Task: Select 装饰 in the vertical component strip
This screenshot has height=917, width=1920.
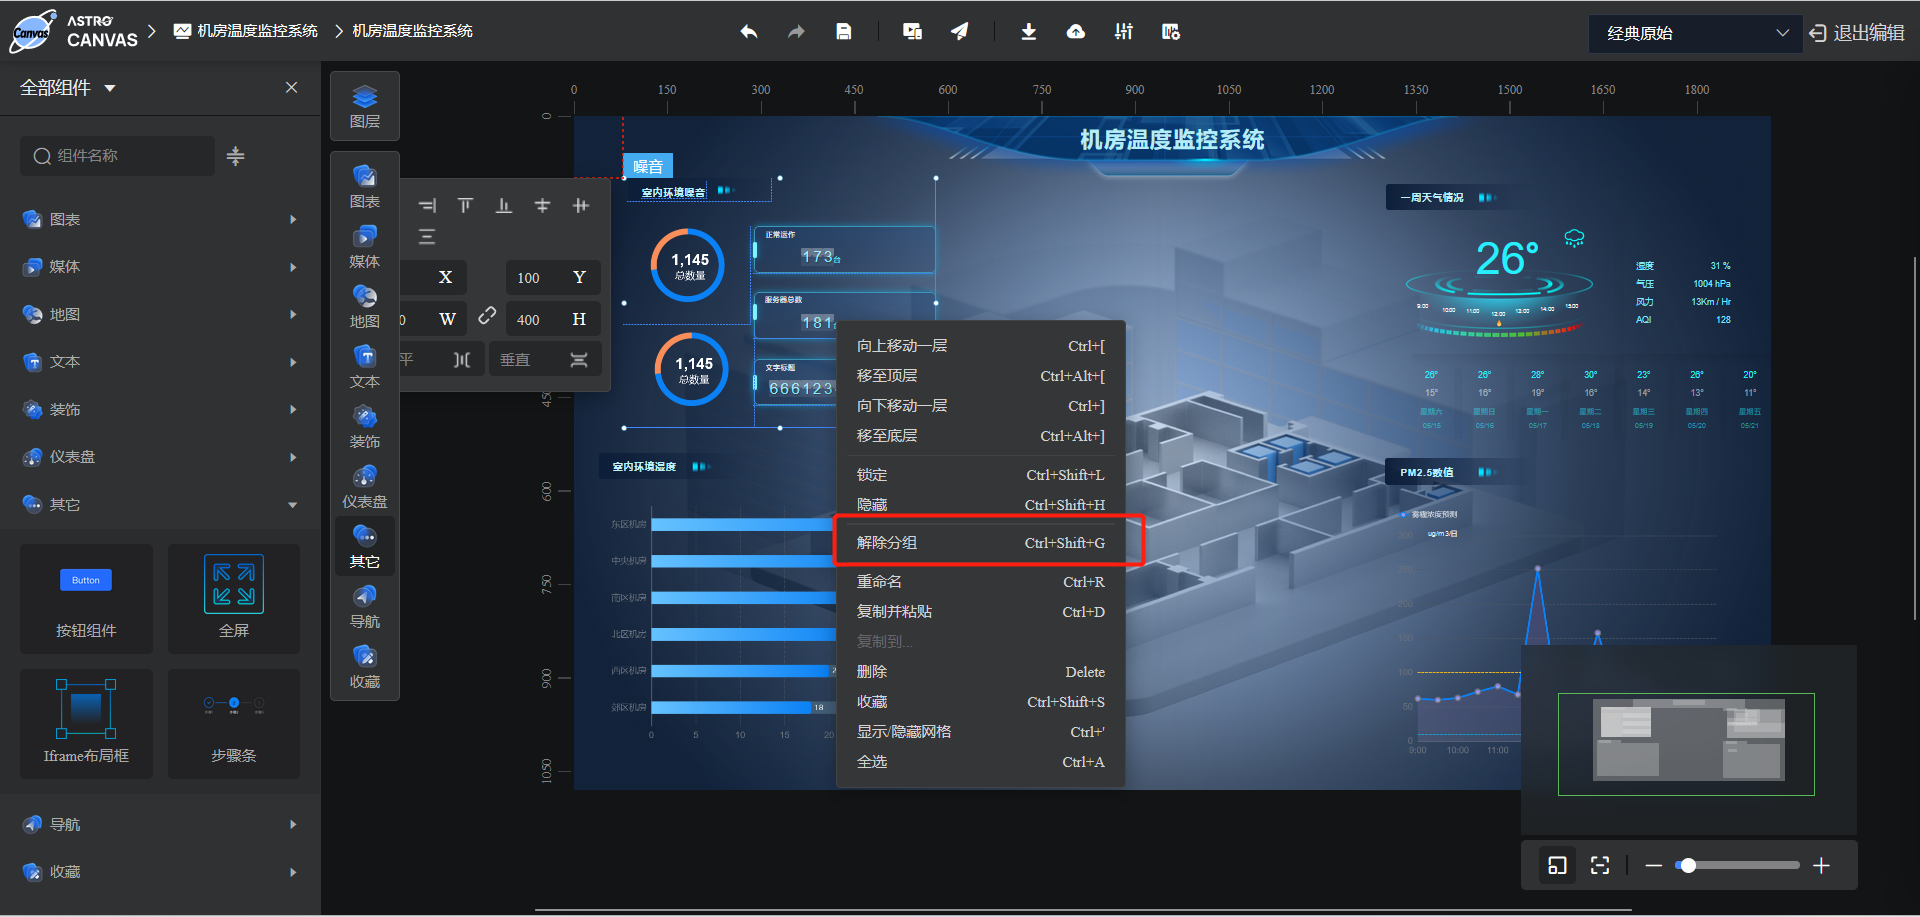Action: [x=365, y=426]
